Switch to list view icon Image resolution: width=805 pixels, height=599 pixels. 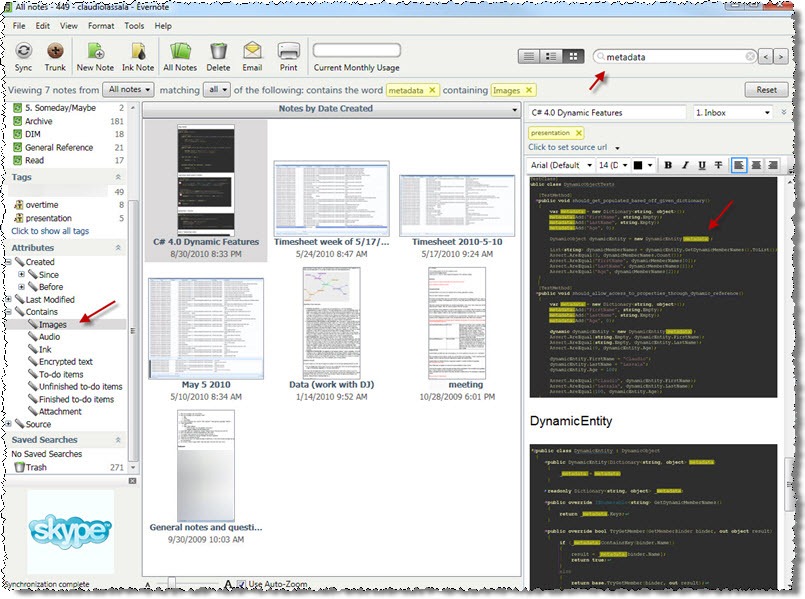click(529, 56)
